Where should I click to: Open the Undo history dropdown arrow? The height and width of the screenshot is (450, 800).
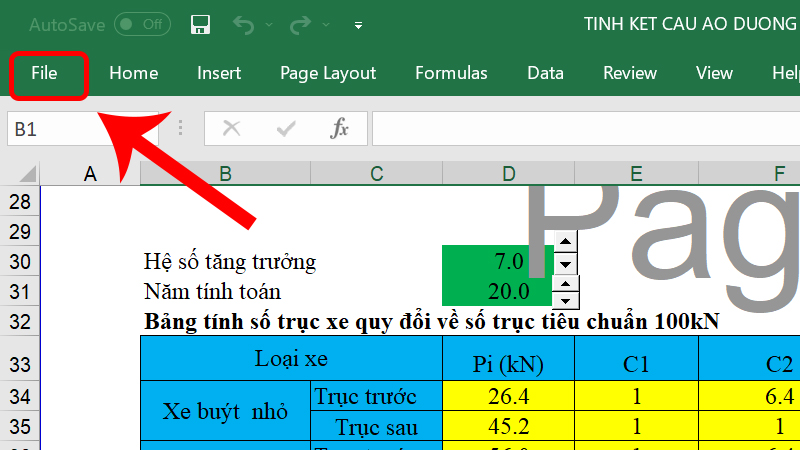pyautogui.click(x=268, y=25)
